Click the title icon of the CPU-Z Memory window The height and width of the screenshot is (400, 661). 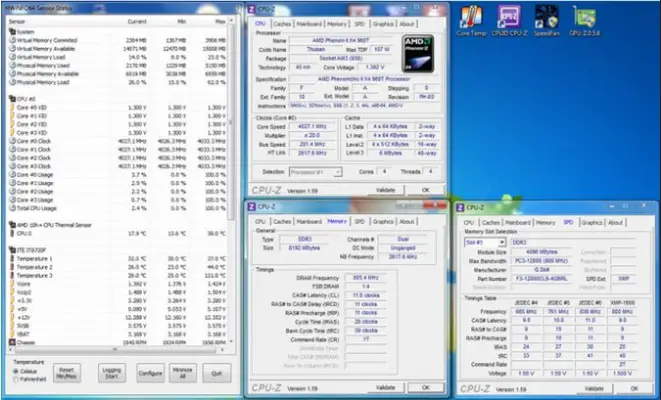tap(251, 207)
